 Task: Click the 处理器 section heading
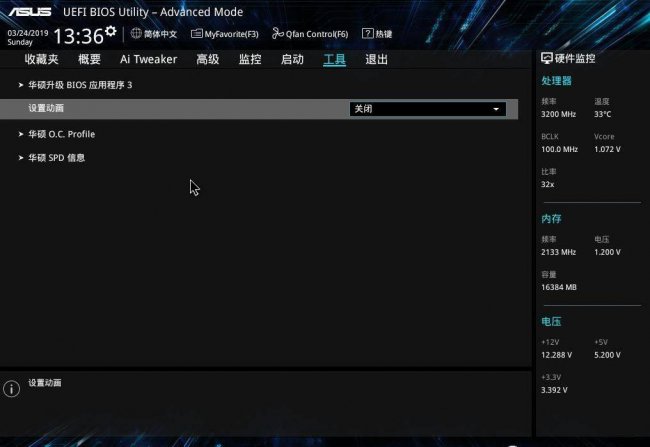point(556,81)
